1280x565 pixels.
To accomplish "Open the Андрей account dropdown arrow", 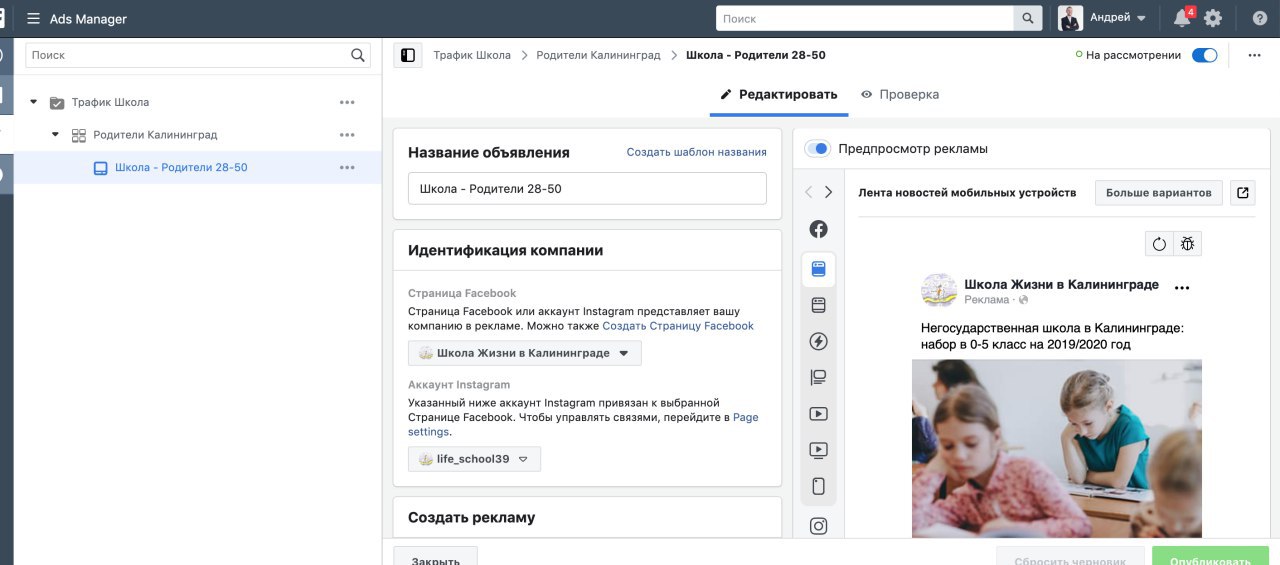I will 1141,18.
